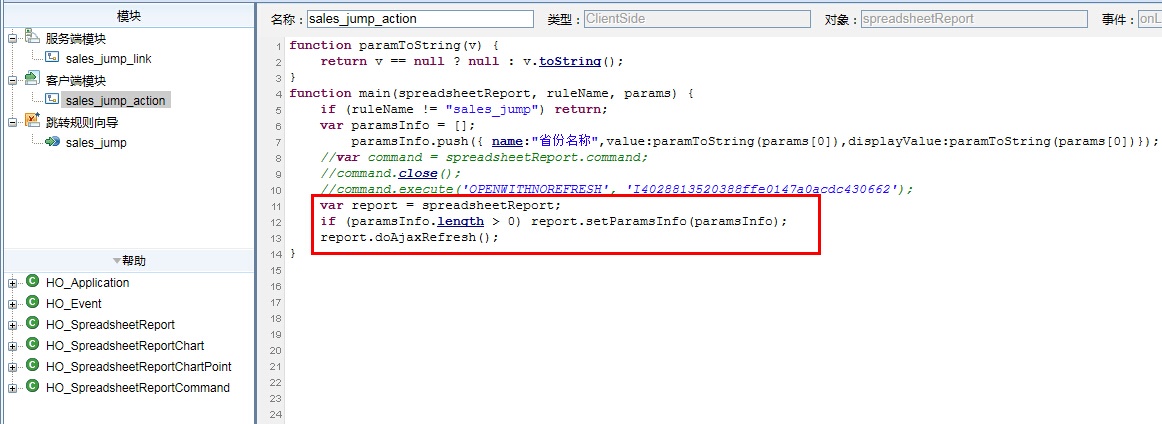Expand the HO_SpreadsheetReportChart help node

tap(12, 346)
